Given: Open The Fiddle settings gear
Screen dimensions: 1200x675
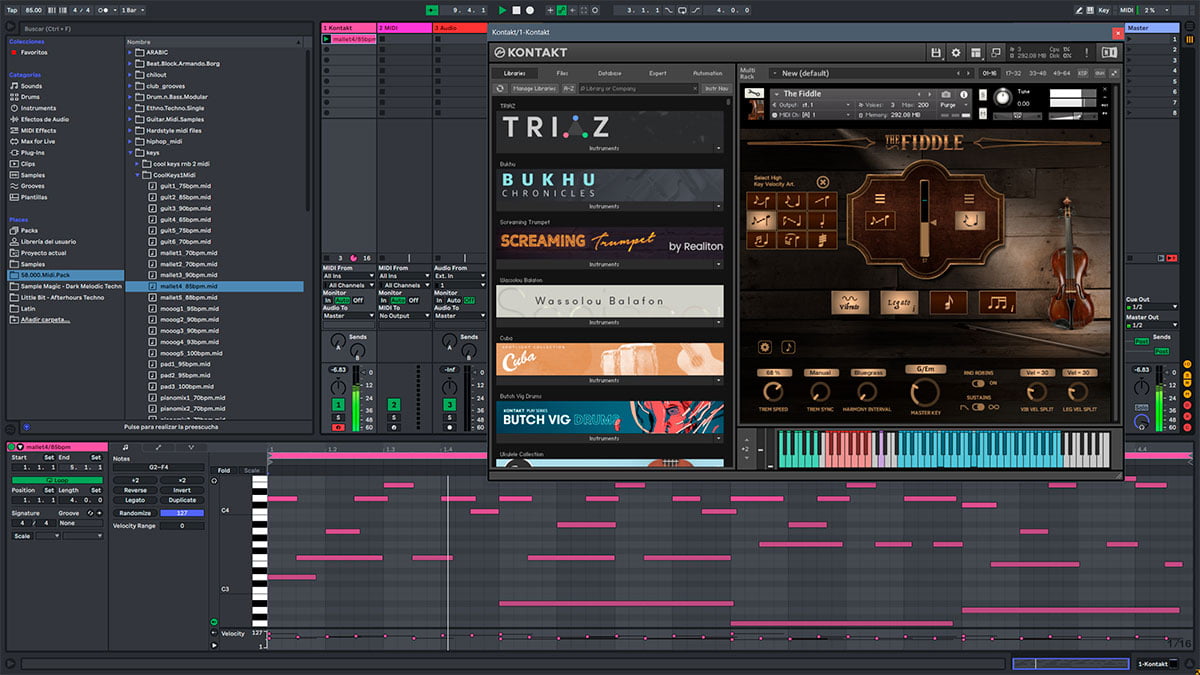Looking at the screenshot, I should click(x=765, y=347).
